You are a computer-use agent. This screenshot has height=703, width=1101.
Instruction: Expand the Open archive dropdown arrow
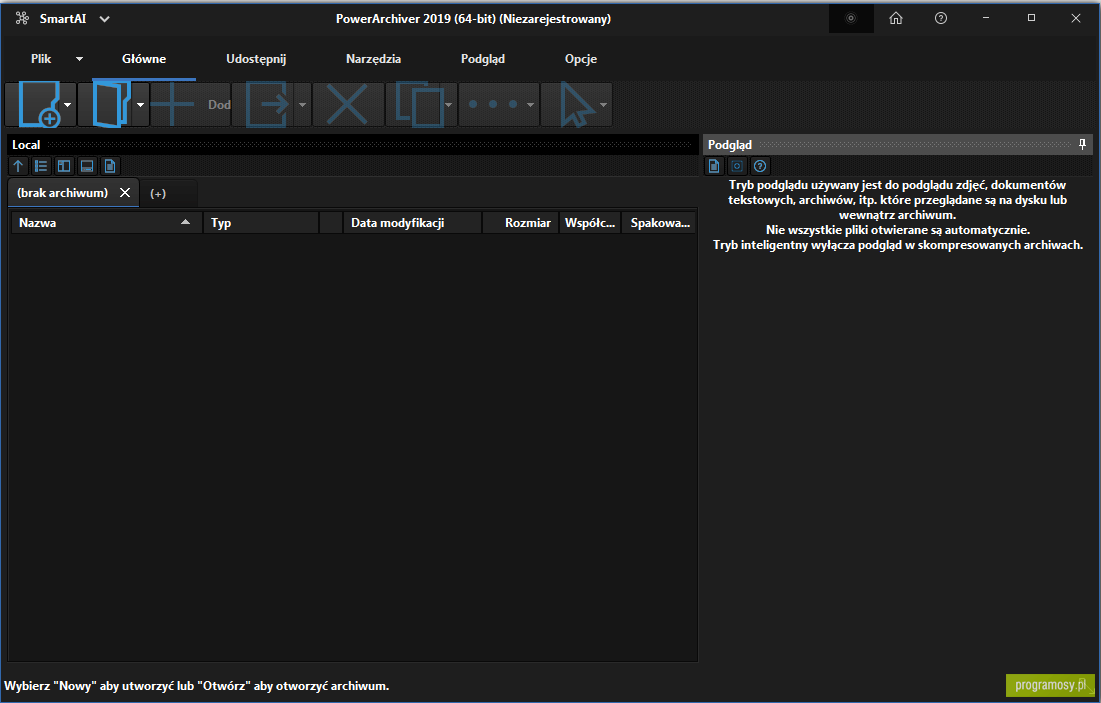pyautogui.click(x=140, y=105)
